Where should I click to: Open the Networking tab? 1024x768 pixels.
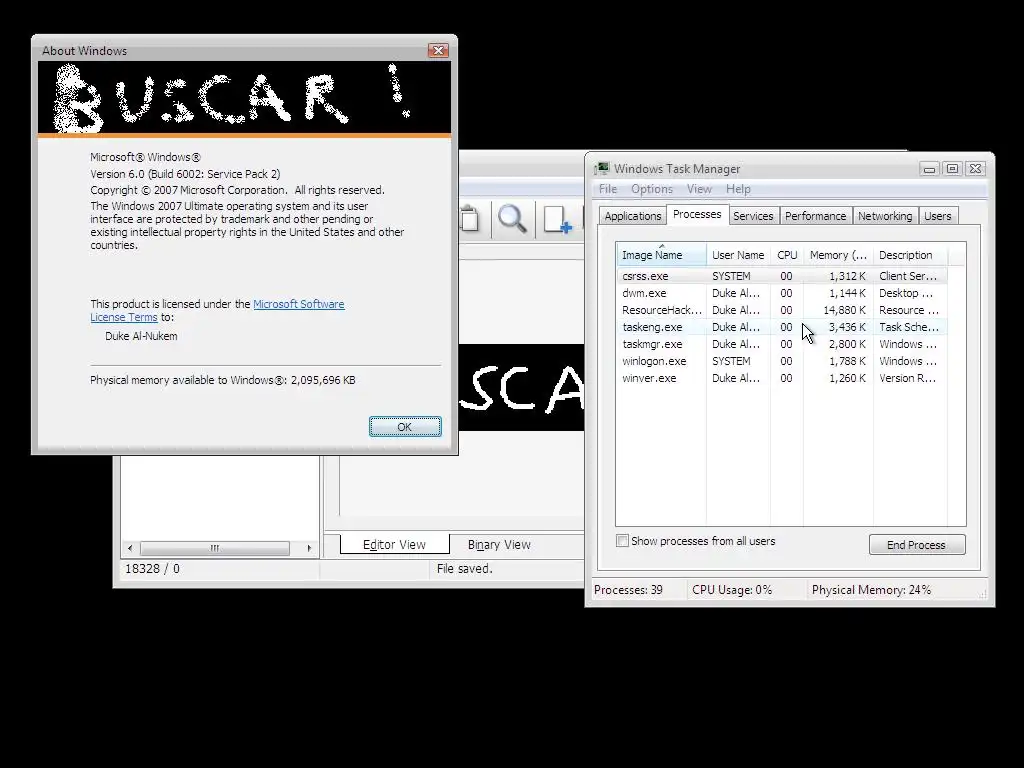pyautogui.click(x=885, y=216)
